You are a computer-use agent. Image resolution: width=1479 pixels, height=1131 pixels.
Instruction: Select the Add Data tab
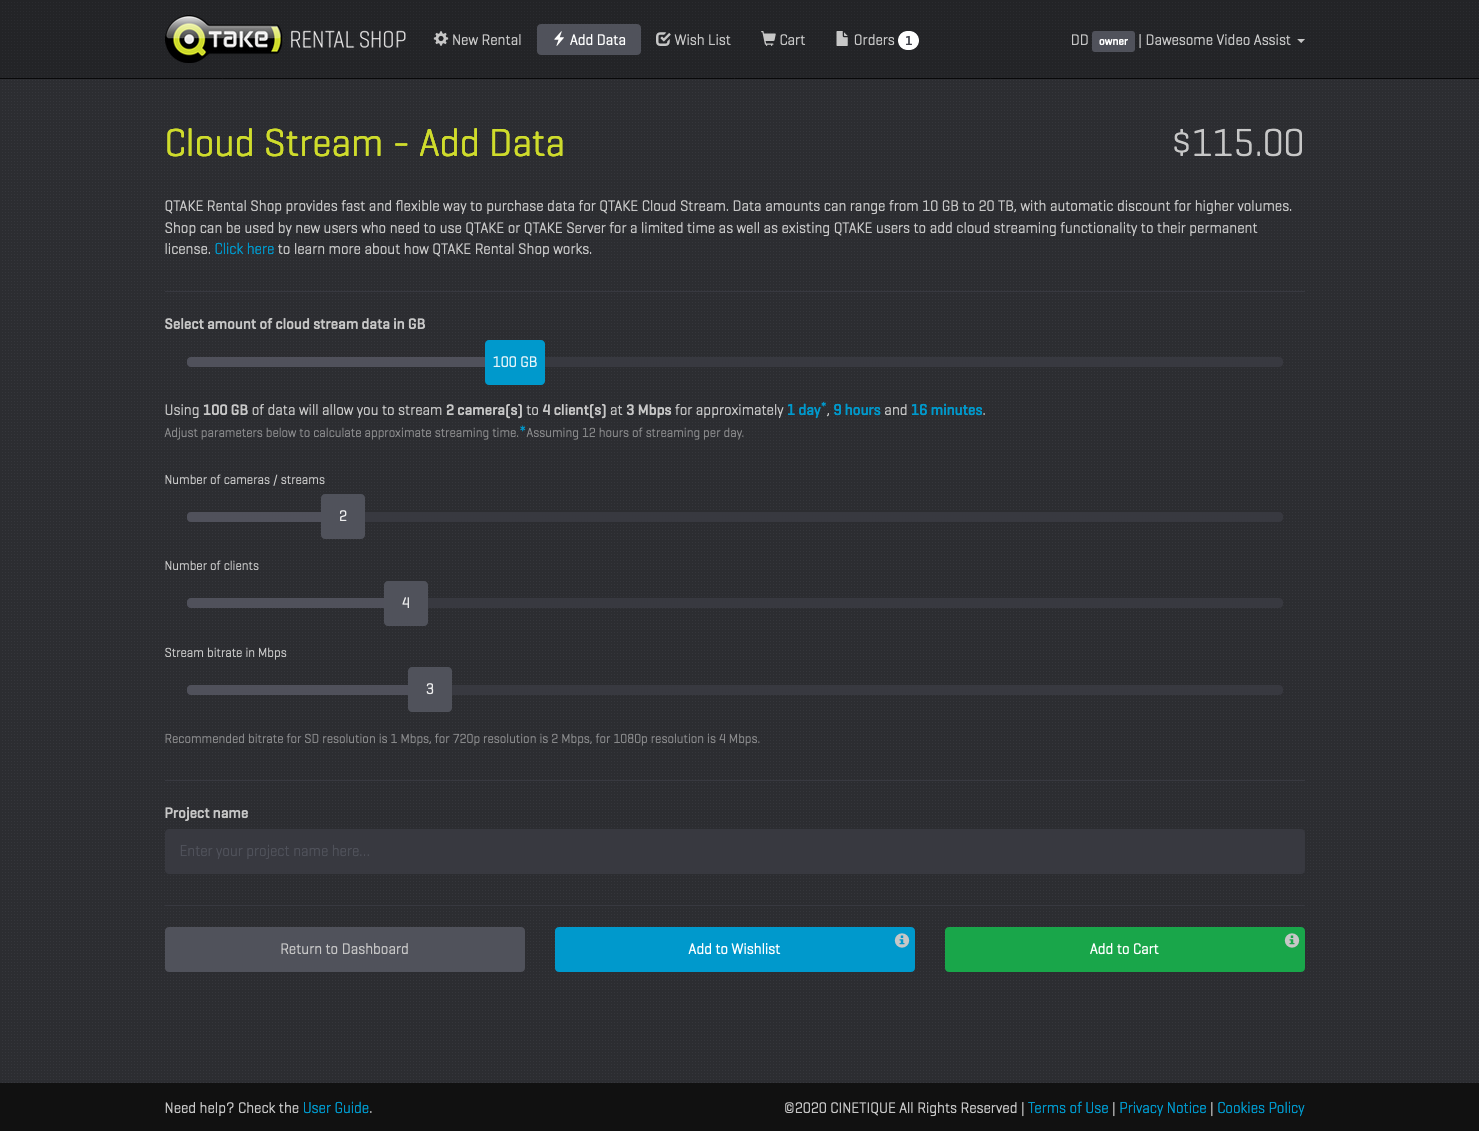pyautogui.click(x=589, y=40)
